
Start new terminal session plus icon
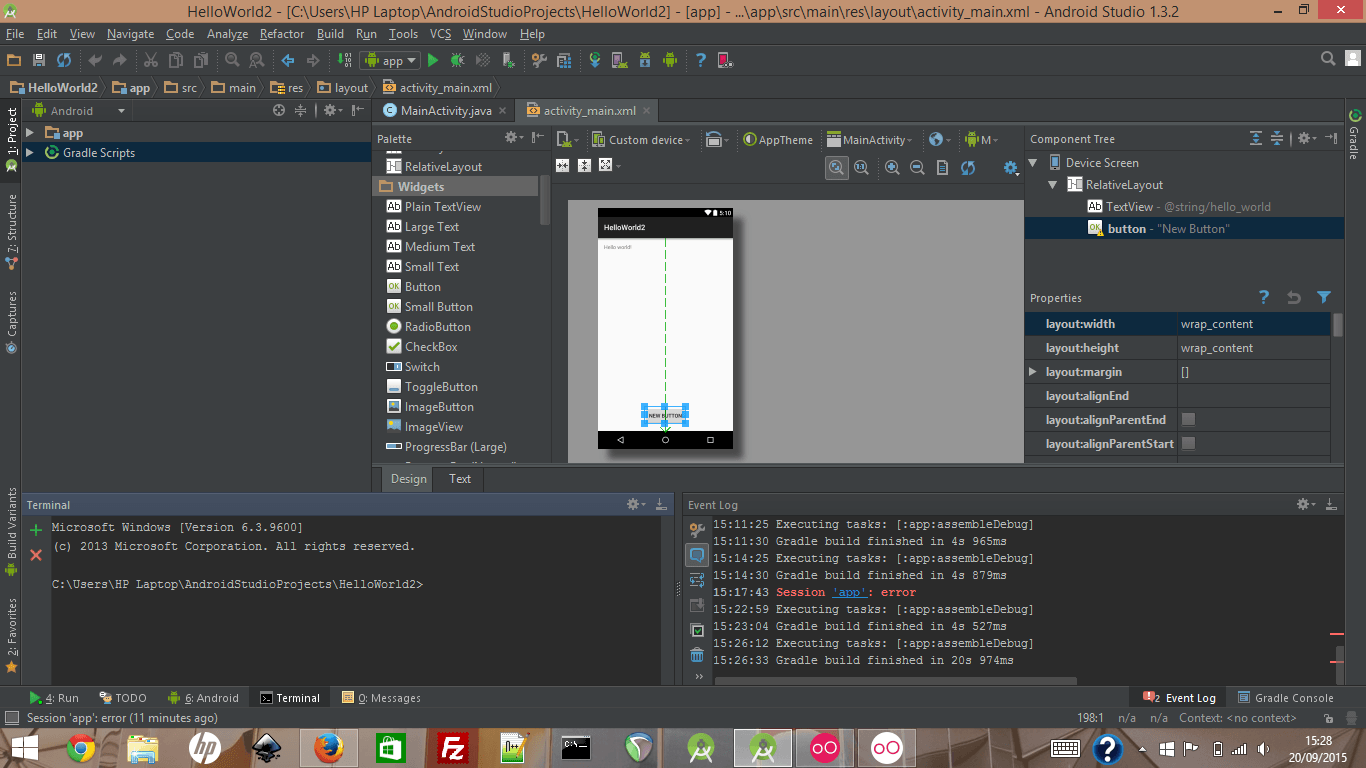click(36, 530)
